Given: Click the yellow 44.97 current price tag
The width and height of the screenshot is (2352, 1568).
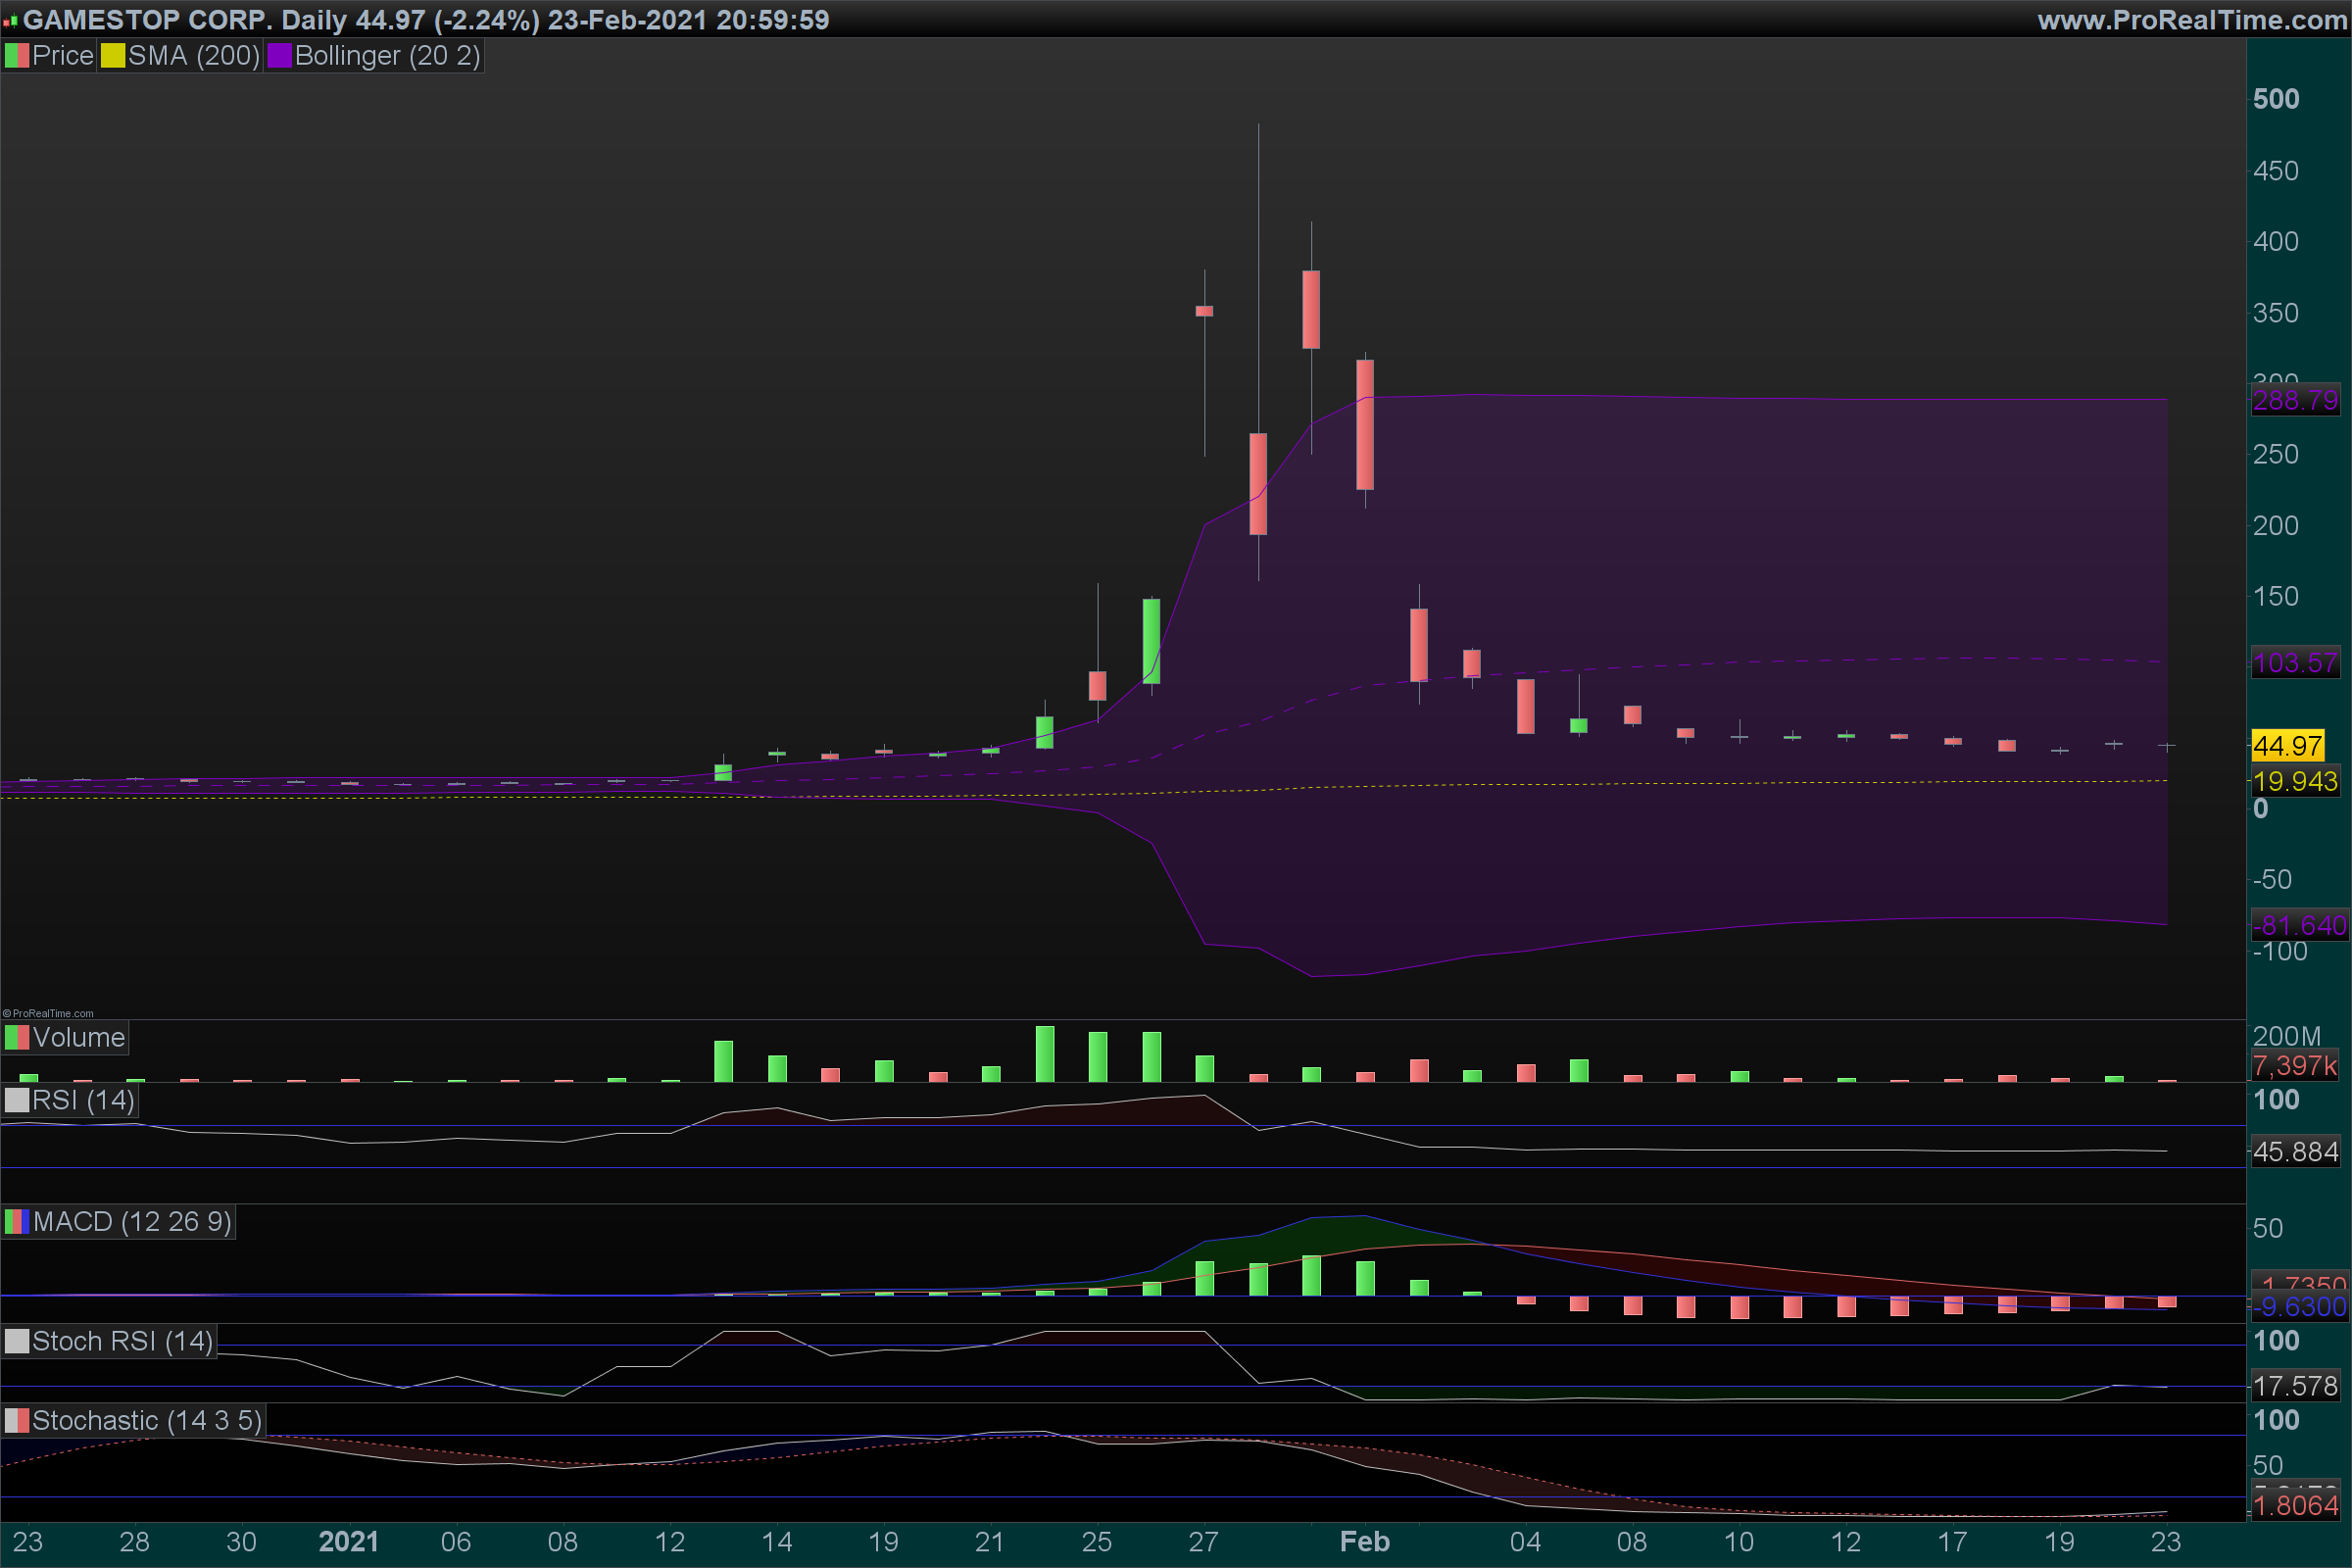Looking at the screenshot, I should click(x=2288, y=746).
